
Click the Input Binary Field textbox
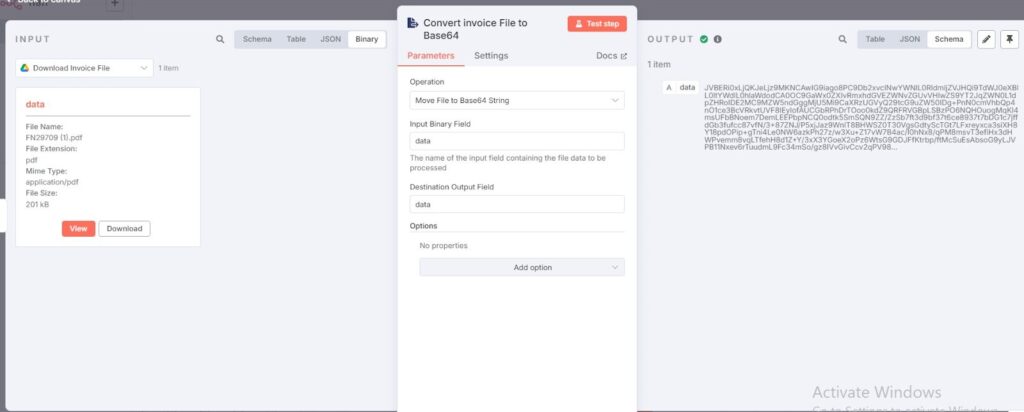(x=517, y=141)
